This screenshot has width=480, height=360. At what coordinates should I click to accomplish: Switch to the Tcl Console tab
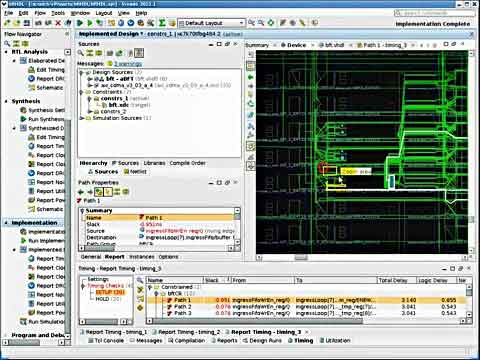(106, 341)
